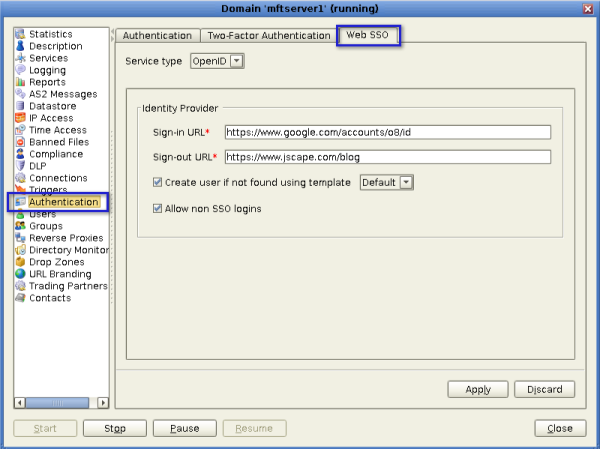Toggle Create user if not found checkbox
This screenshot has width=600, height=449.
point(157,182)
